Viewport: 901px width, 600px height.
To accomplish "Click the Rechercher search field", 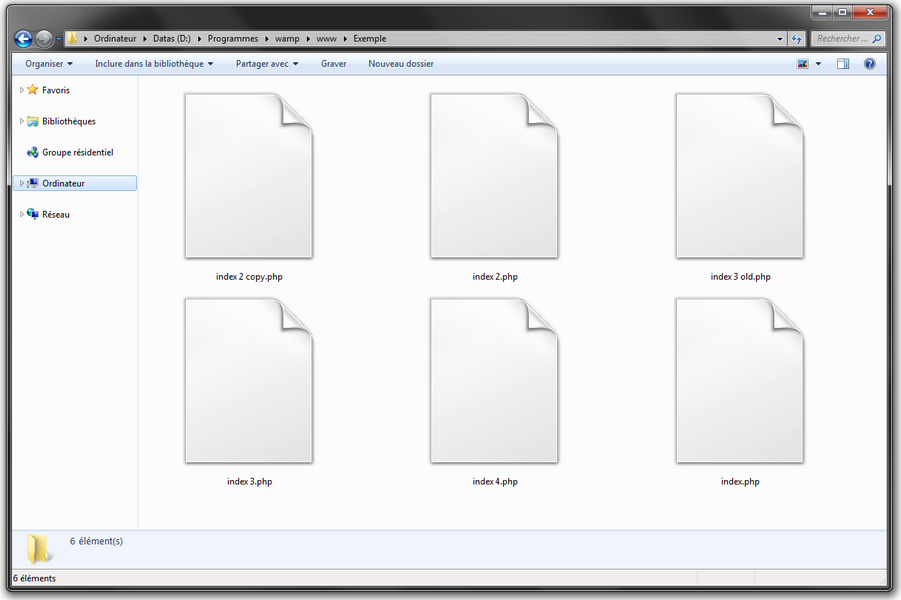I will coord(842,39).
